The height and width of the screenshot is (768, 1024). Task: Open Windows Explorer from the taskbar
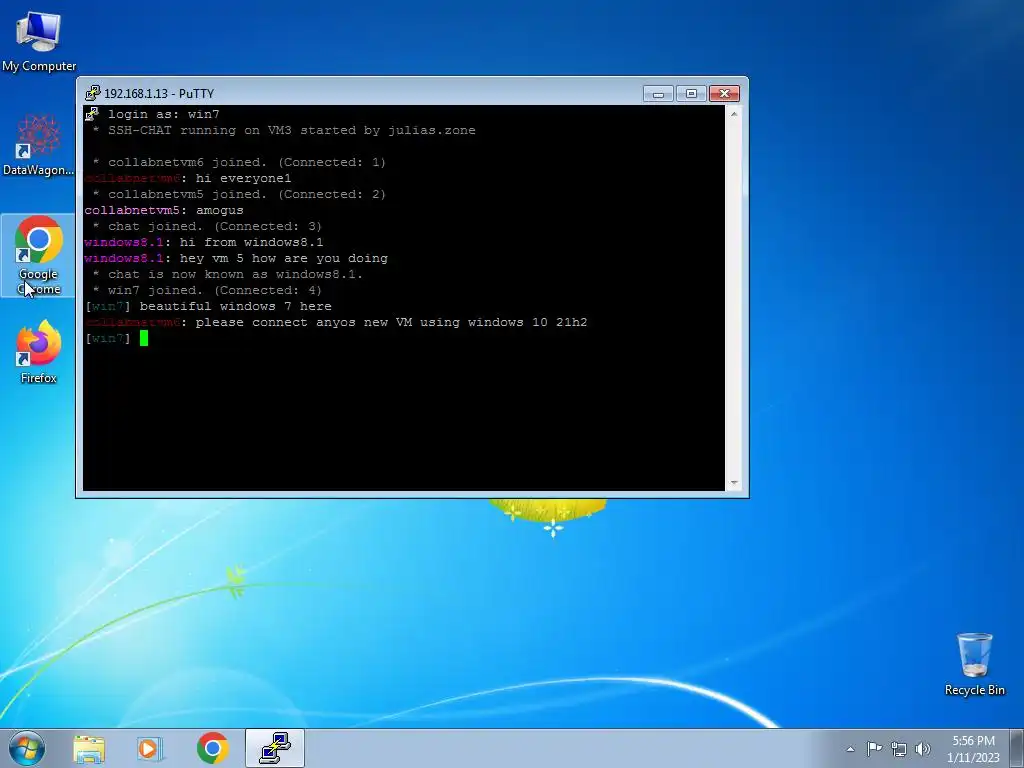point(89,749)
